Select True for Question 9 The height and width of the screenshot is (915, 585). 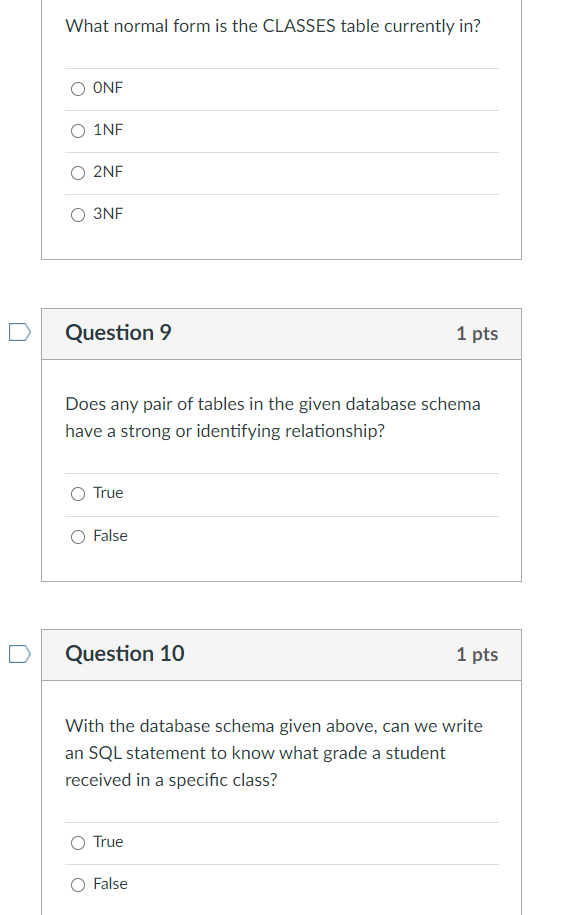[x=77, y=493]
